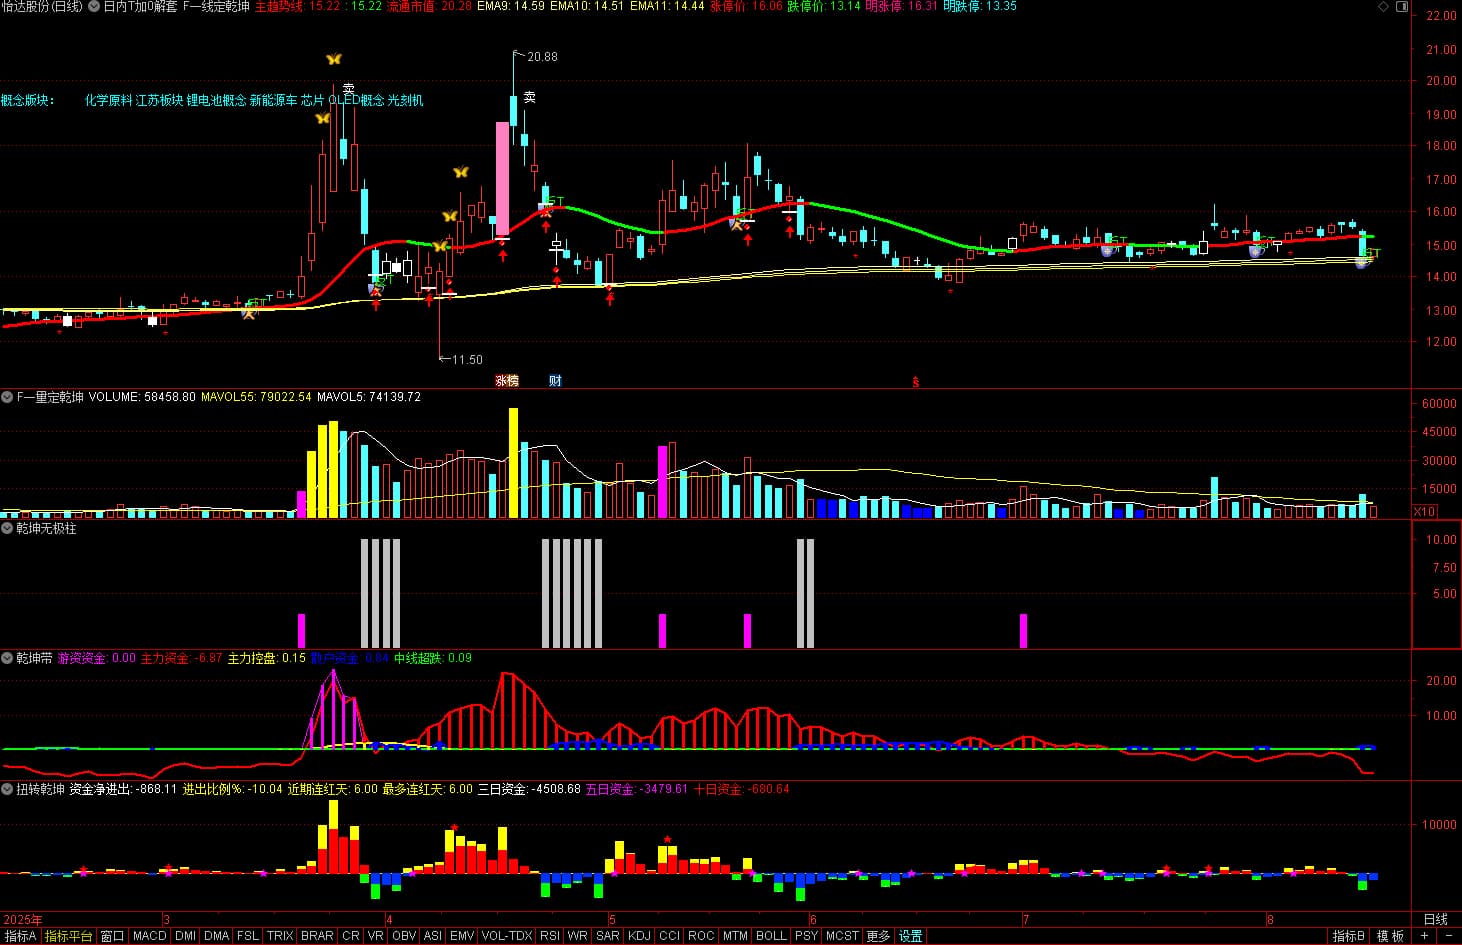The width and height of the screenshot is (1462, 945).
Task: Click the plus zoom-in button at bottom right
Action: [x=1424, y=936]
